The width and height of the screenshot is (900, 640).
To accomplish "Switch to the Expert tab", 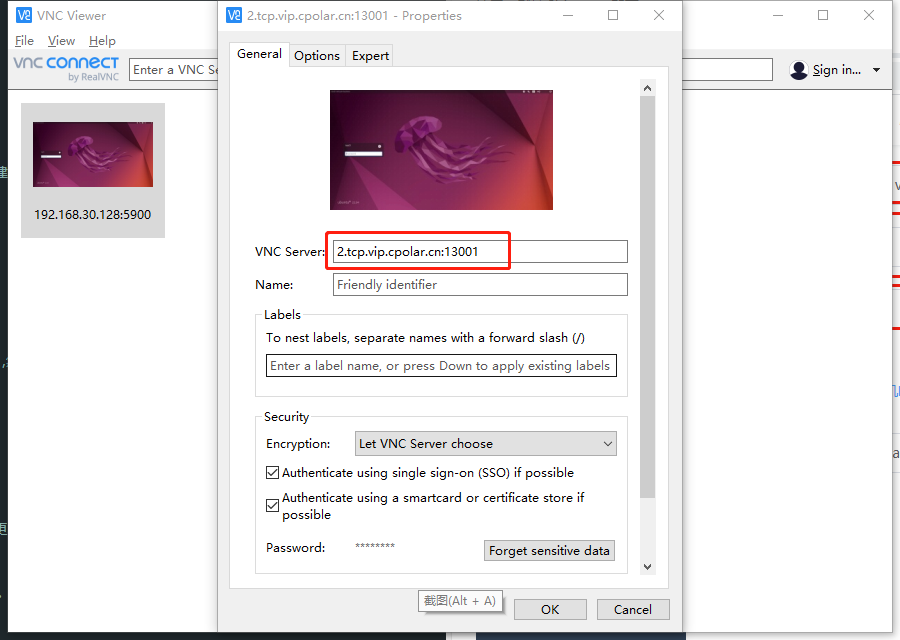I will point(370,56).
